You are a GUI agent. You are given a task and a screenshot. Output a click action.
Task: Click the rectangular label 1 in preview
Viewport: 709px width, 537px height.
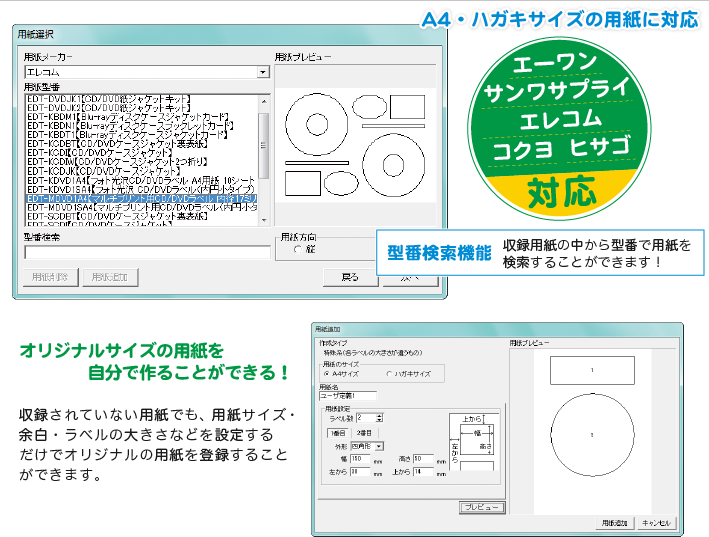592,370
